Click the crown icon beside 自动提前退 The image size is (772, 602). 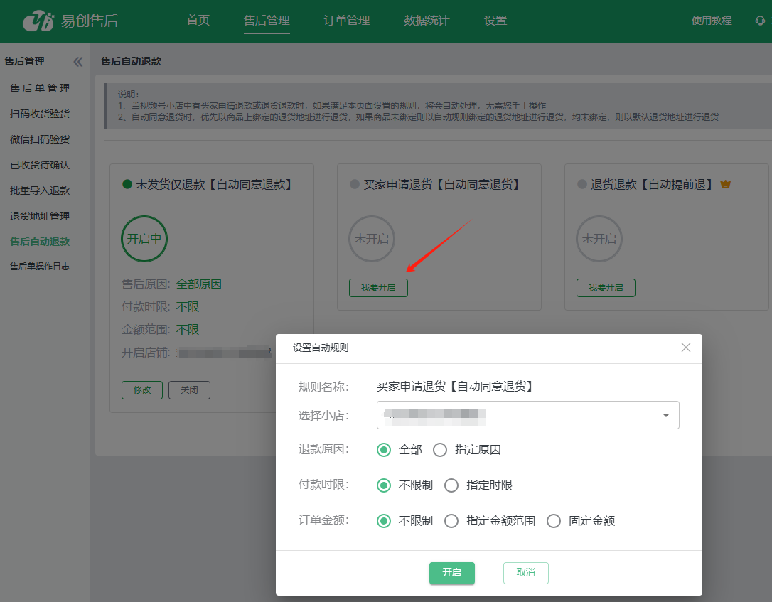pos(726,185)
